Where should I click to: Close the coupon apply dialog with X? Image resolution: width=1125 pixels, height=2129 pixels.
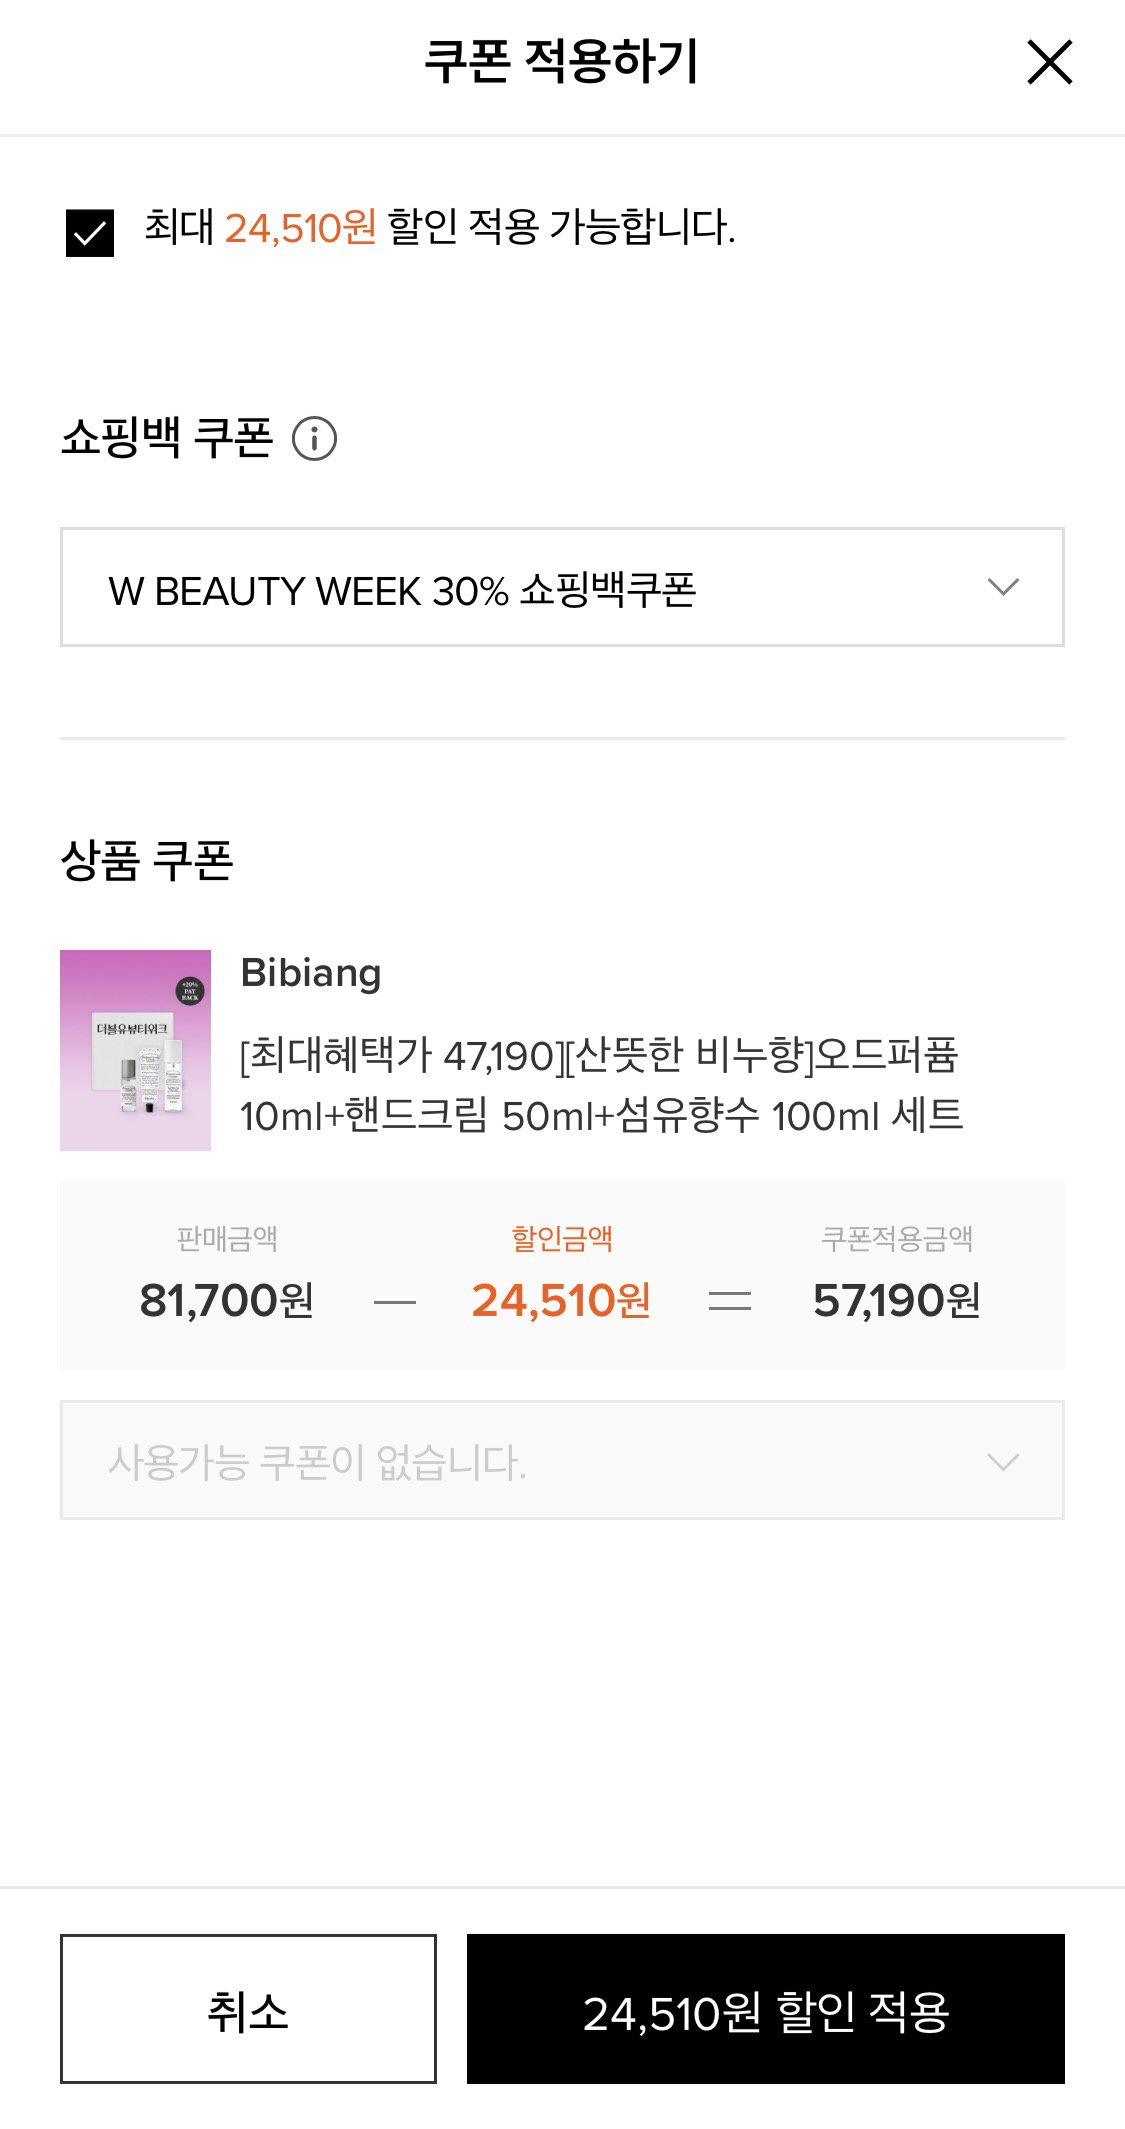(x=1049, y=62)
